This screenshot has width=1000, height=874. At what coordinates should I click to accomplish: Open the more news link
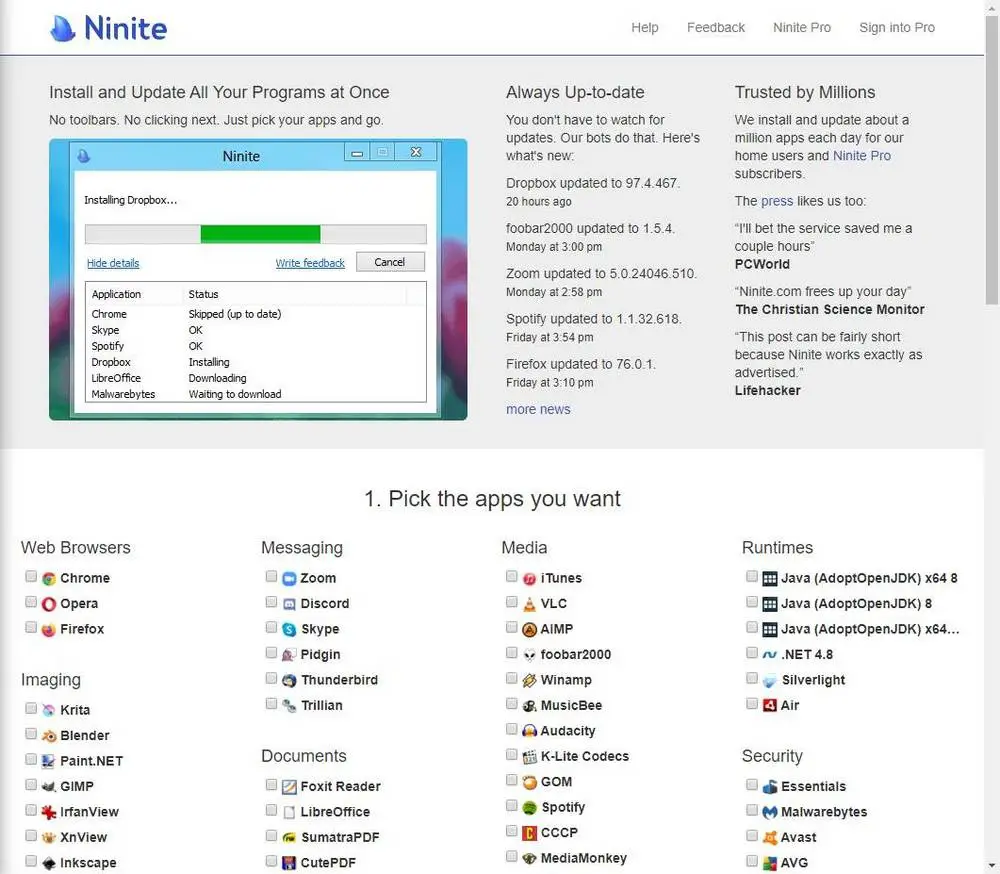(x=538, y=410)
